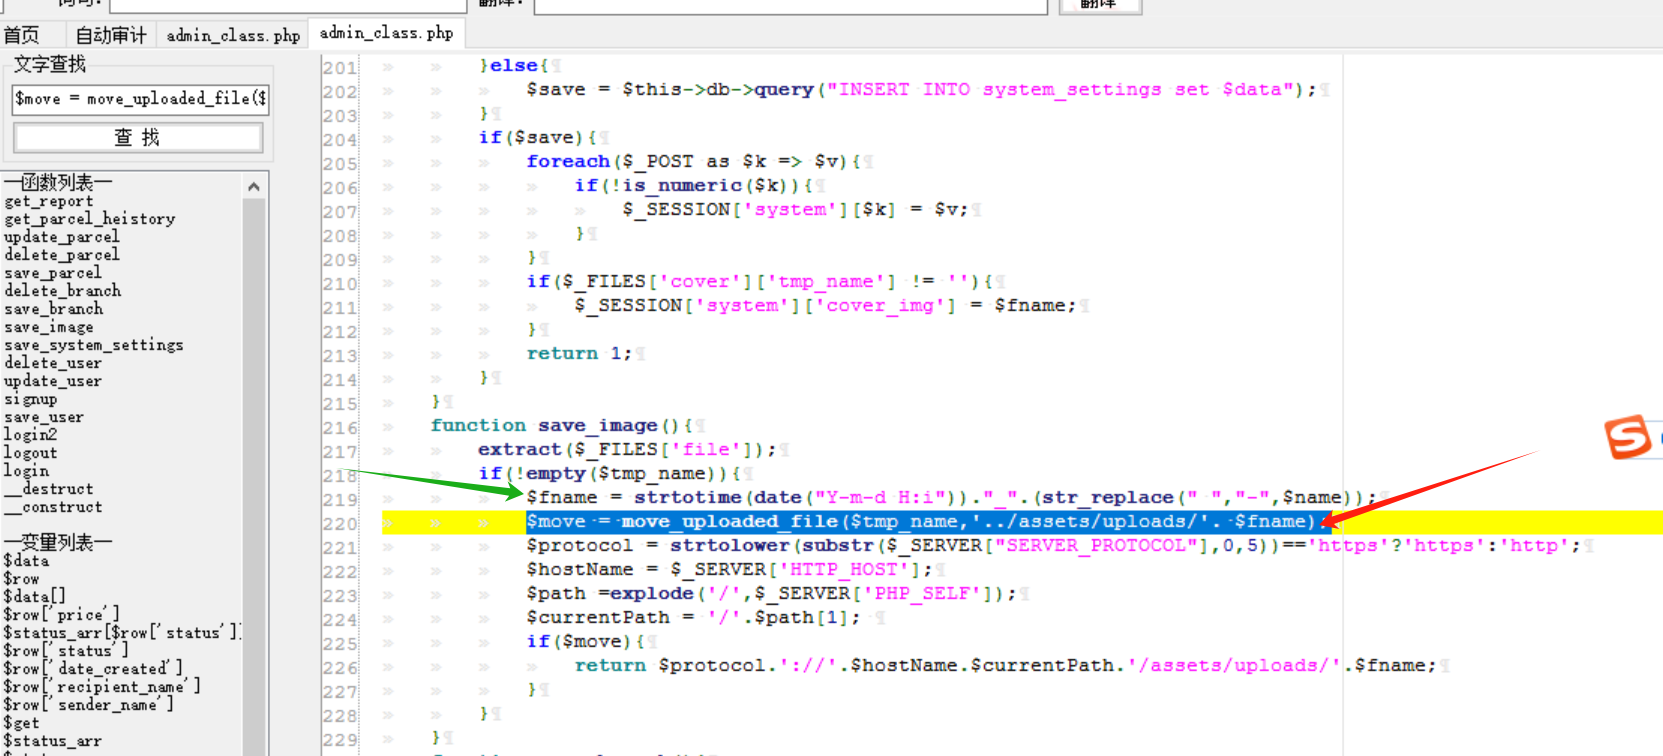Screen dimensions: 1663x756
Task: Select logout function
Action: 30,453
